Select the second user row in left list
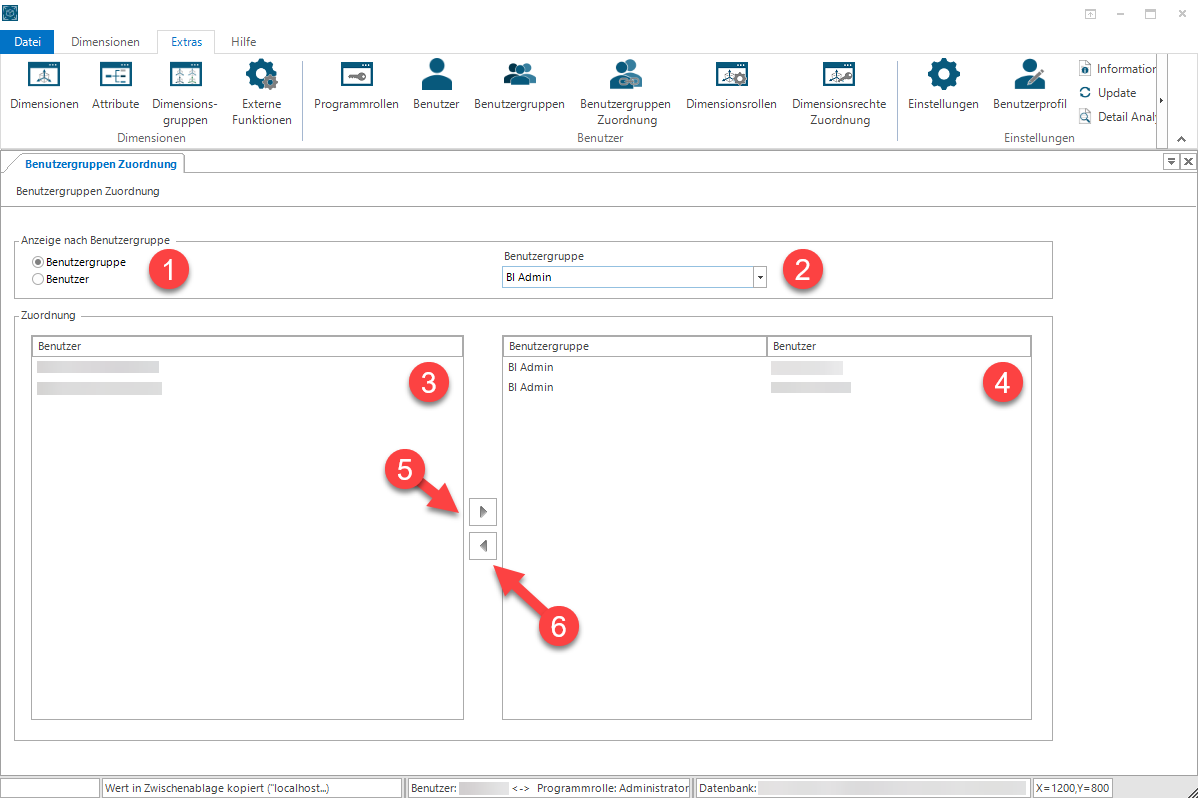This screenshot has height=798, width=1198. (248, 388)
